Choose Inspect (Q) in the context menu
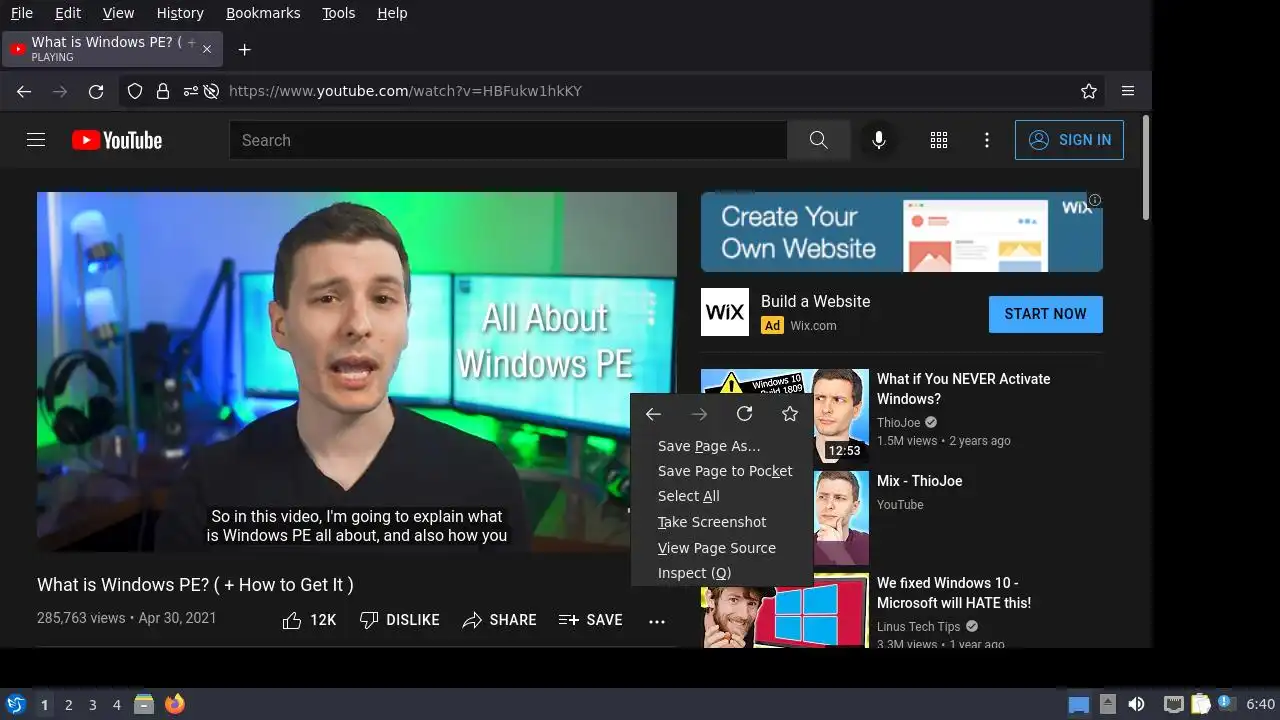The width and height of the screenshot is (1280, 720). tap(721, 573)
